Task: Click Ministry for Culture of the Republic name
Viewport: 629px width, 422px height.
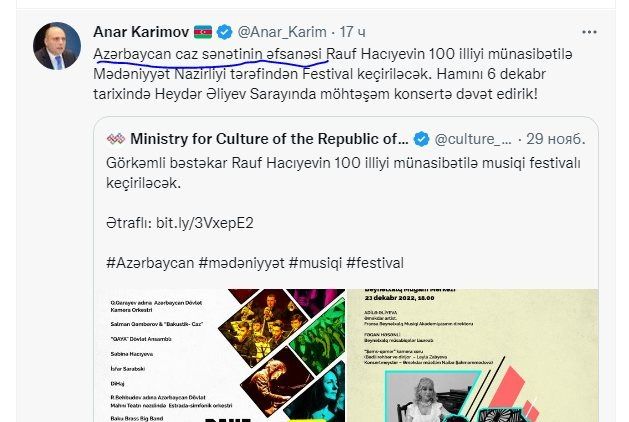Action: click(x=269, y=139)
